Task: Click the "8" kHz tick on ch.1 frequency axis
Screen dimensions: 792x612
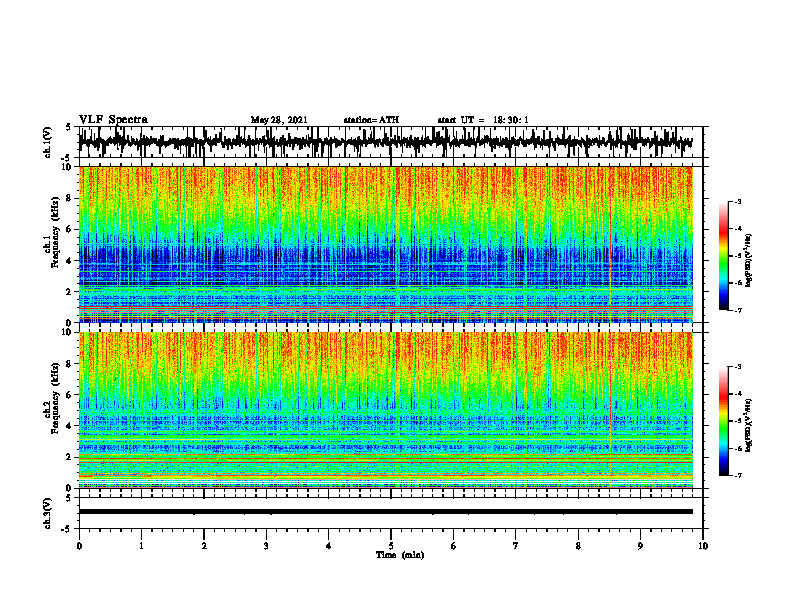Action: point(70,198)
